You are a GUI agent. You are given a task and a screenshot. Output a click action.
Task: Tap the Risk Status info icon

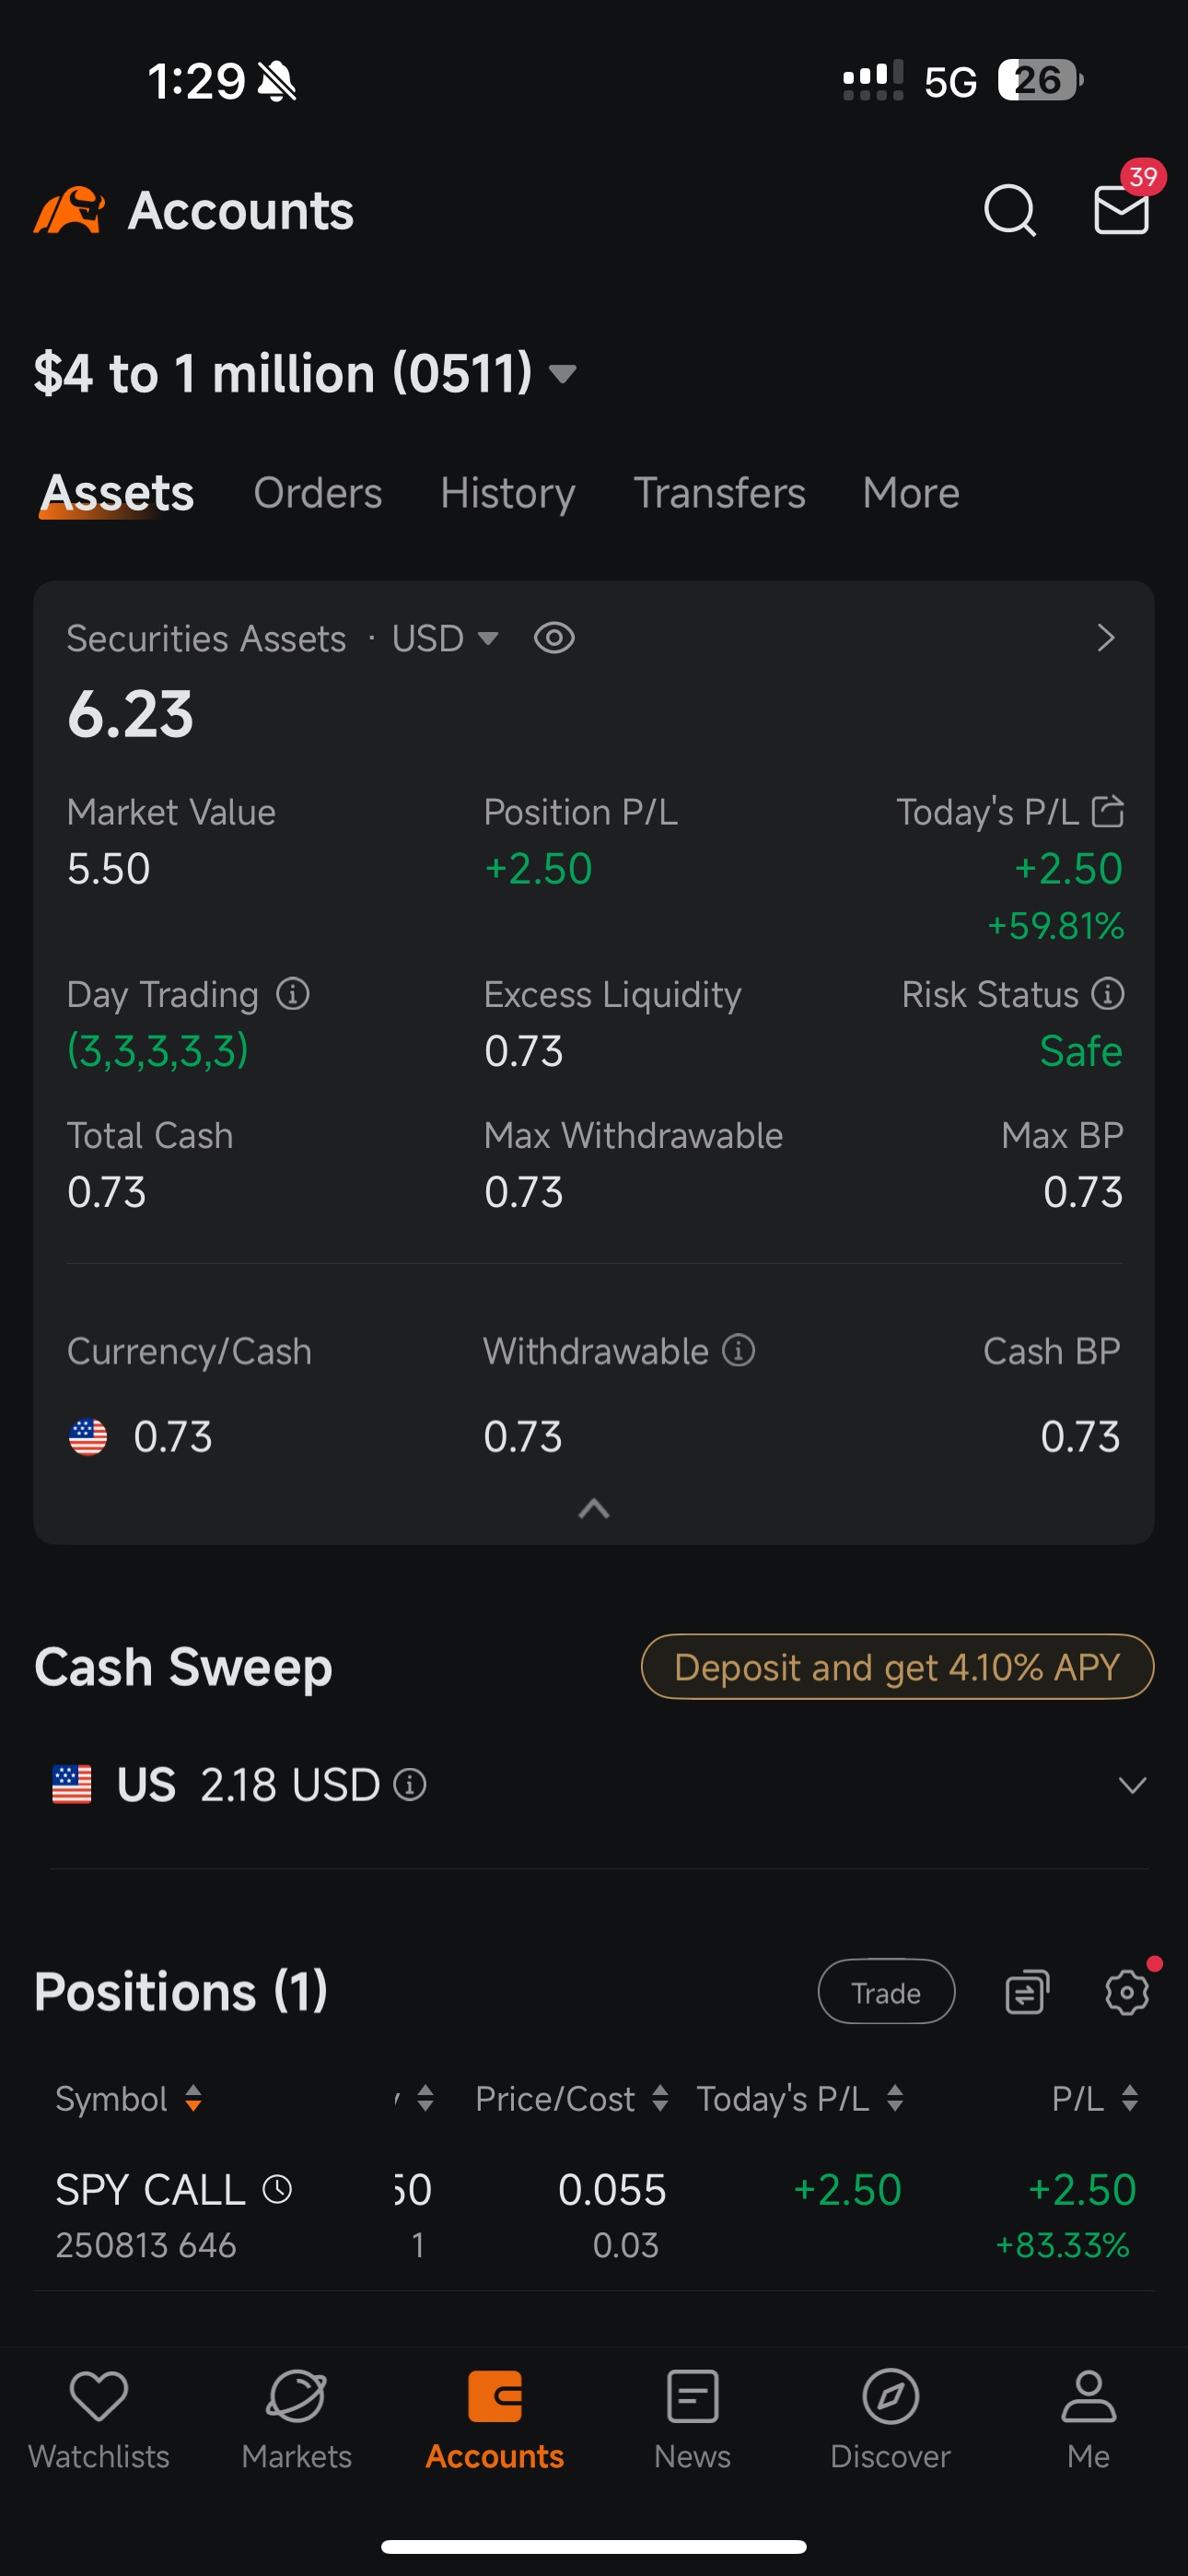pos(1108,994)
